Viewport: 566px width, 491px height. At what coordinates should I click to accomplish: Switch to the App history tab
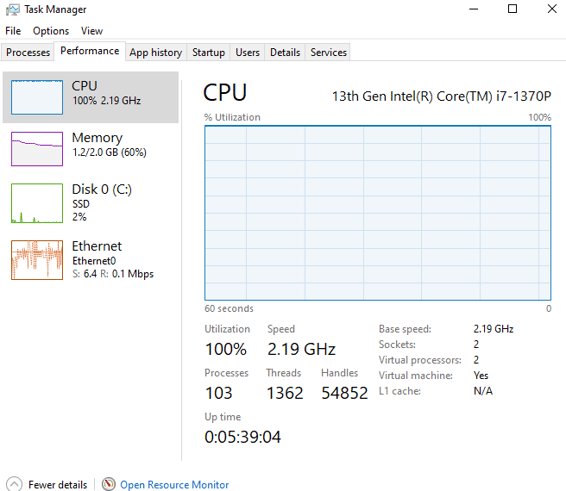coord(156,52)
